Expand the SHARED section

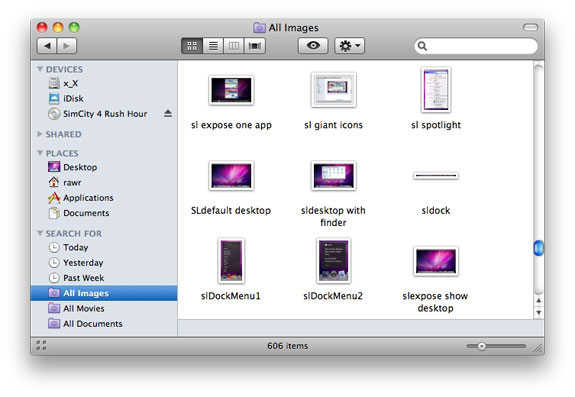click(40, 134)
